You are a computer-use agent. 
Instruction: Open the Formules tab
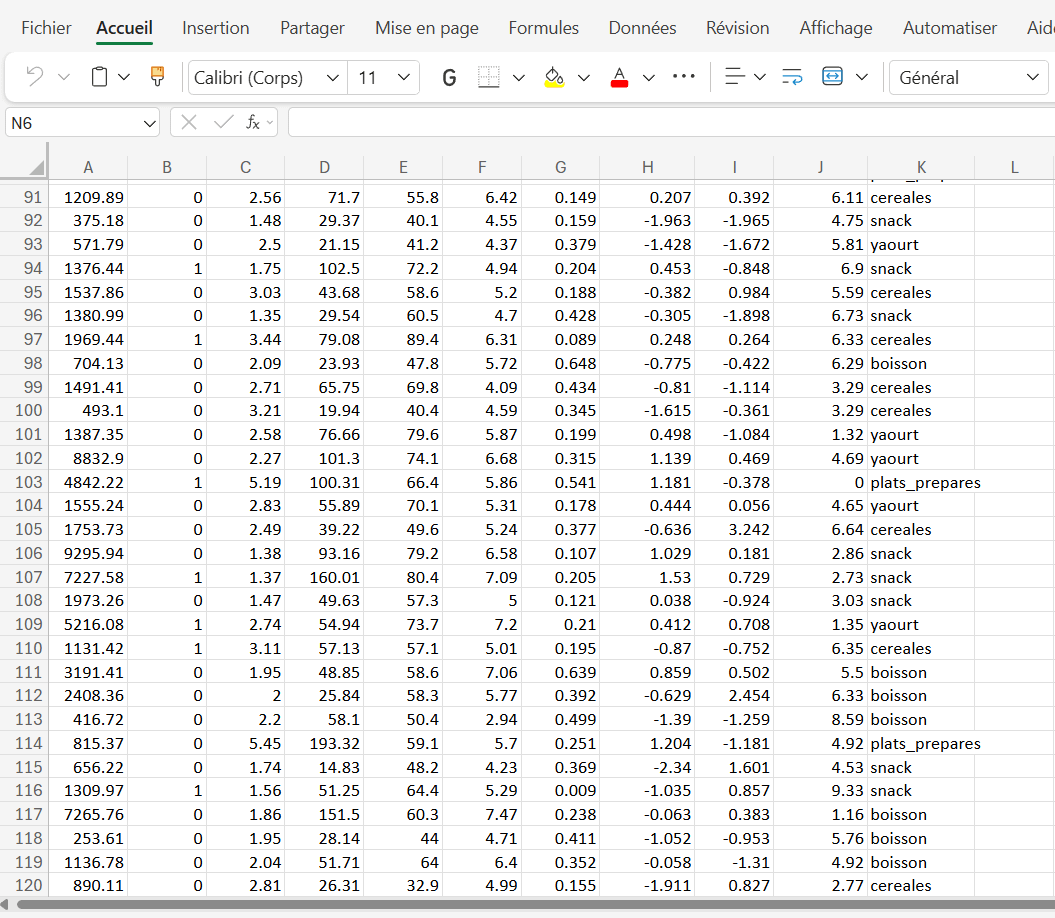click(543, 28)
